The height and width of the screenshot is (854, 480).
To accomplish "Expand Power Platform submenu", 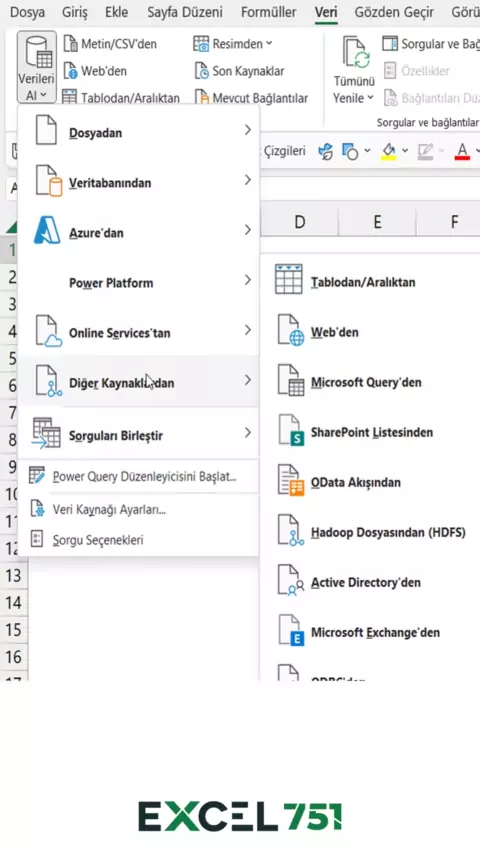I will tap(139, 283).
